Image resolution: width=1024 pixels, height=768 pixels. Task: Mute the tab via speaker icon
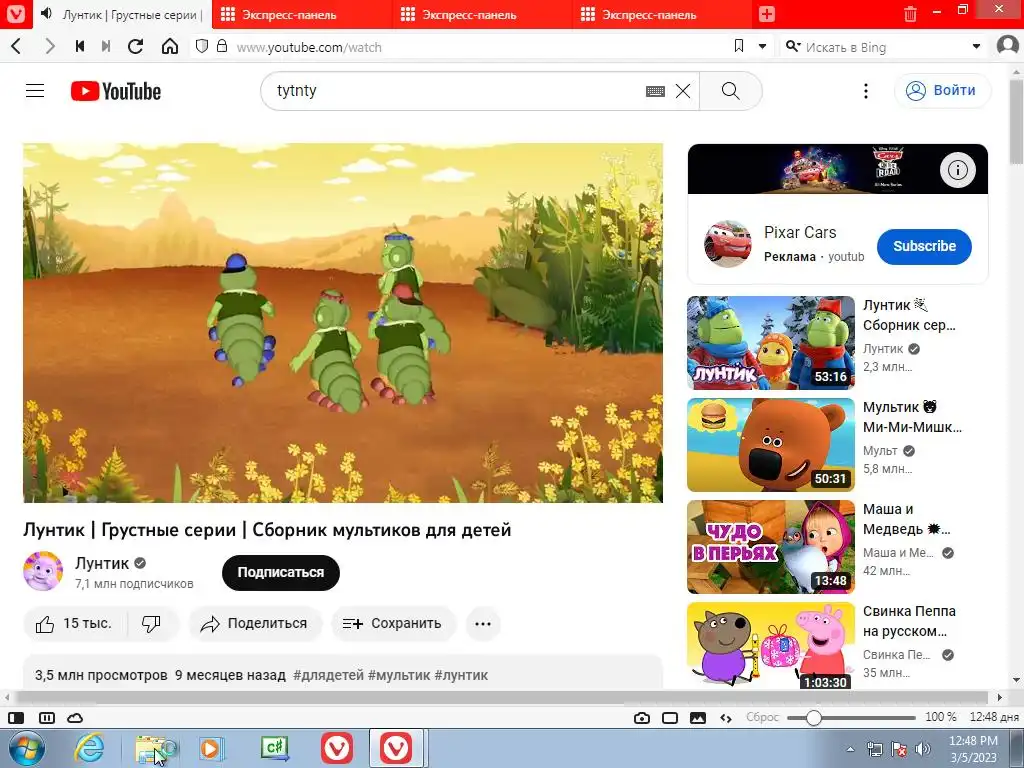tap(46, 14)
